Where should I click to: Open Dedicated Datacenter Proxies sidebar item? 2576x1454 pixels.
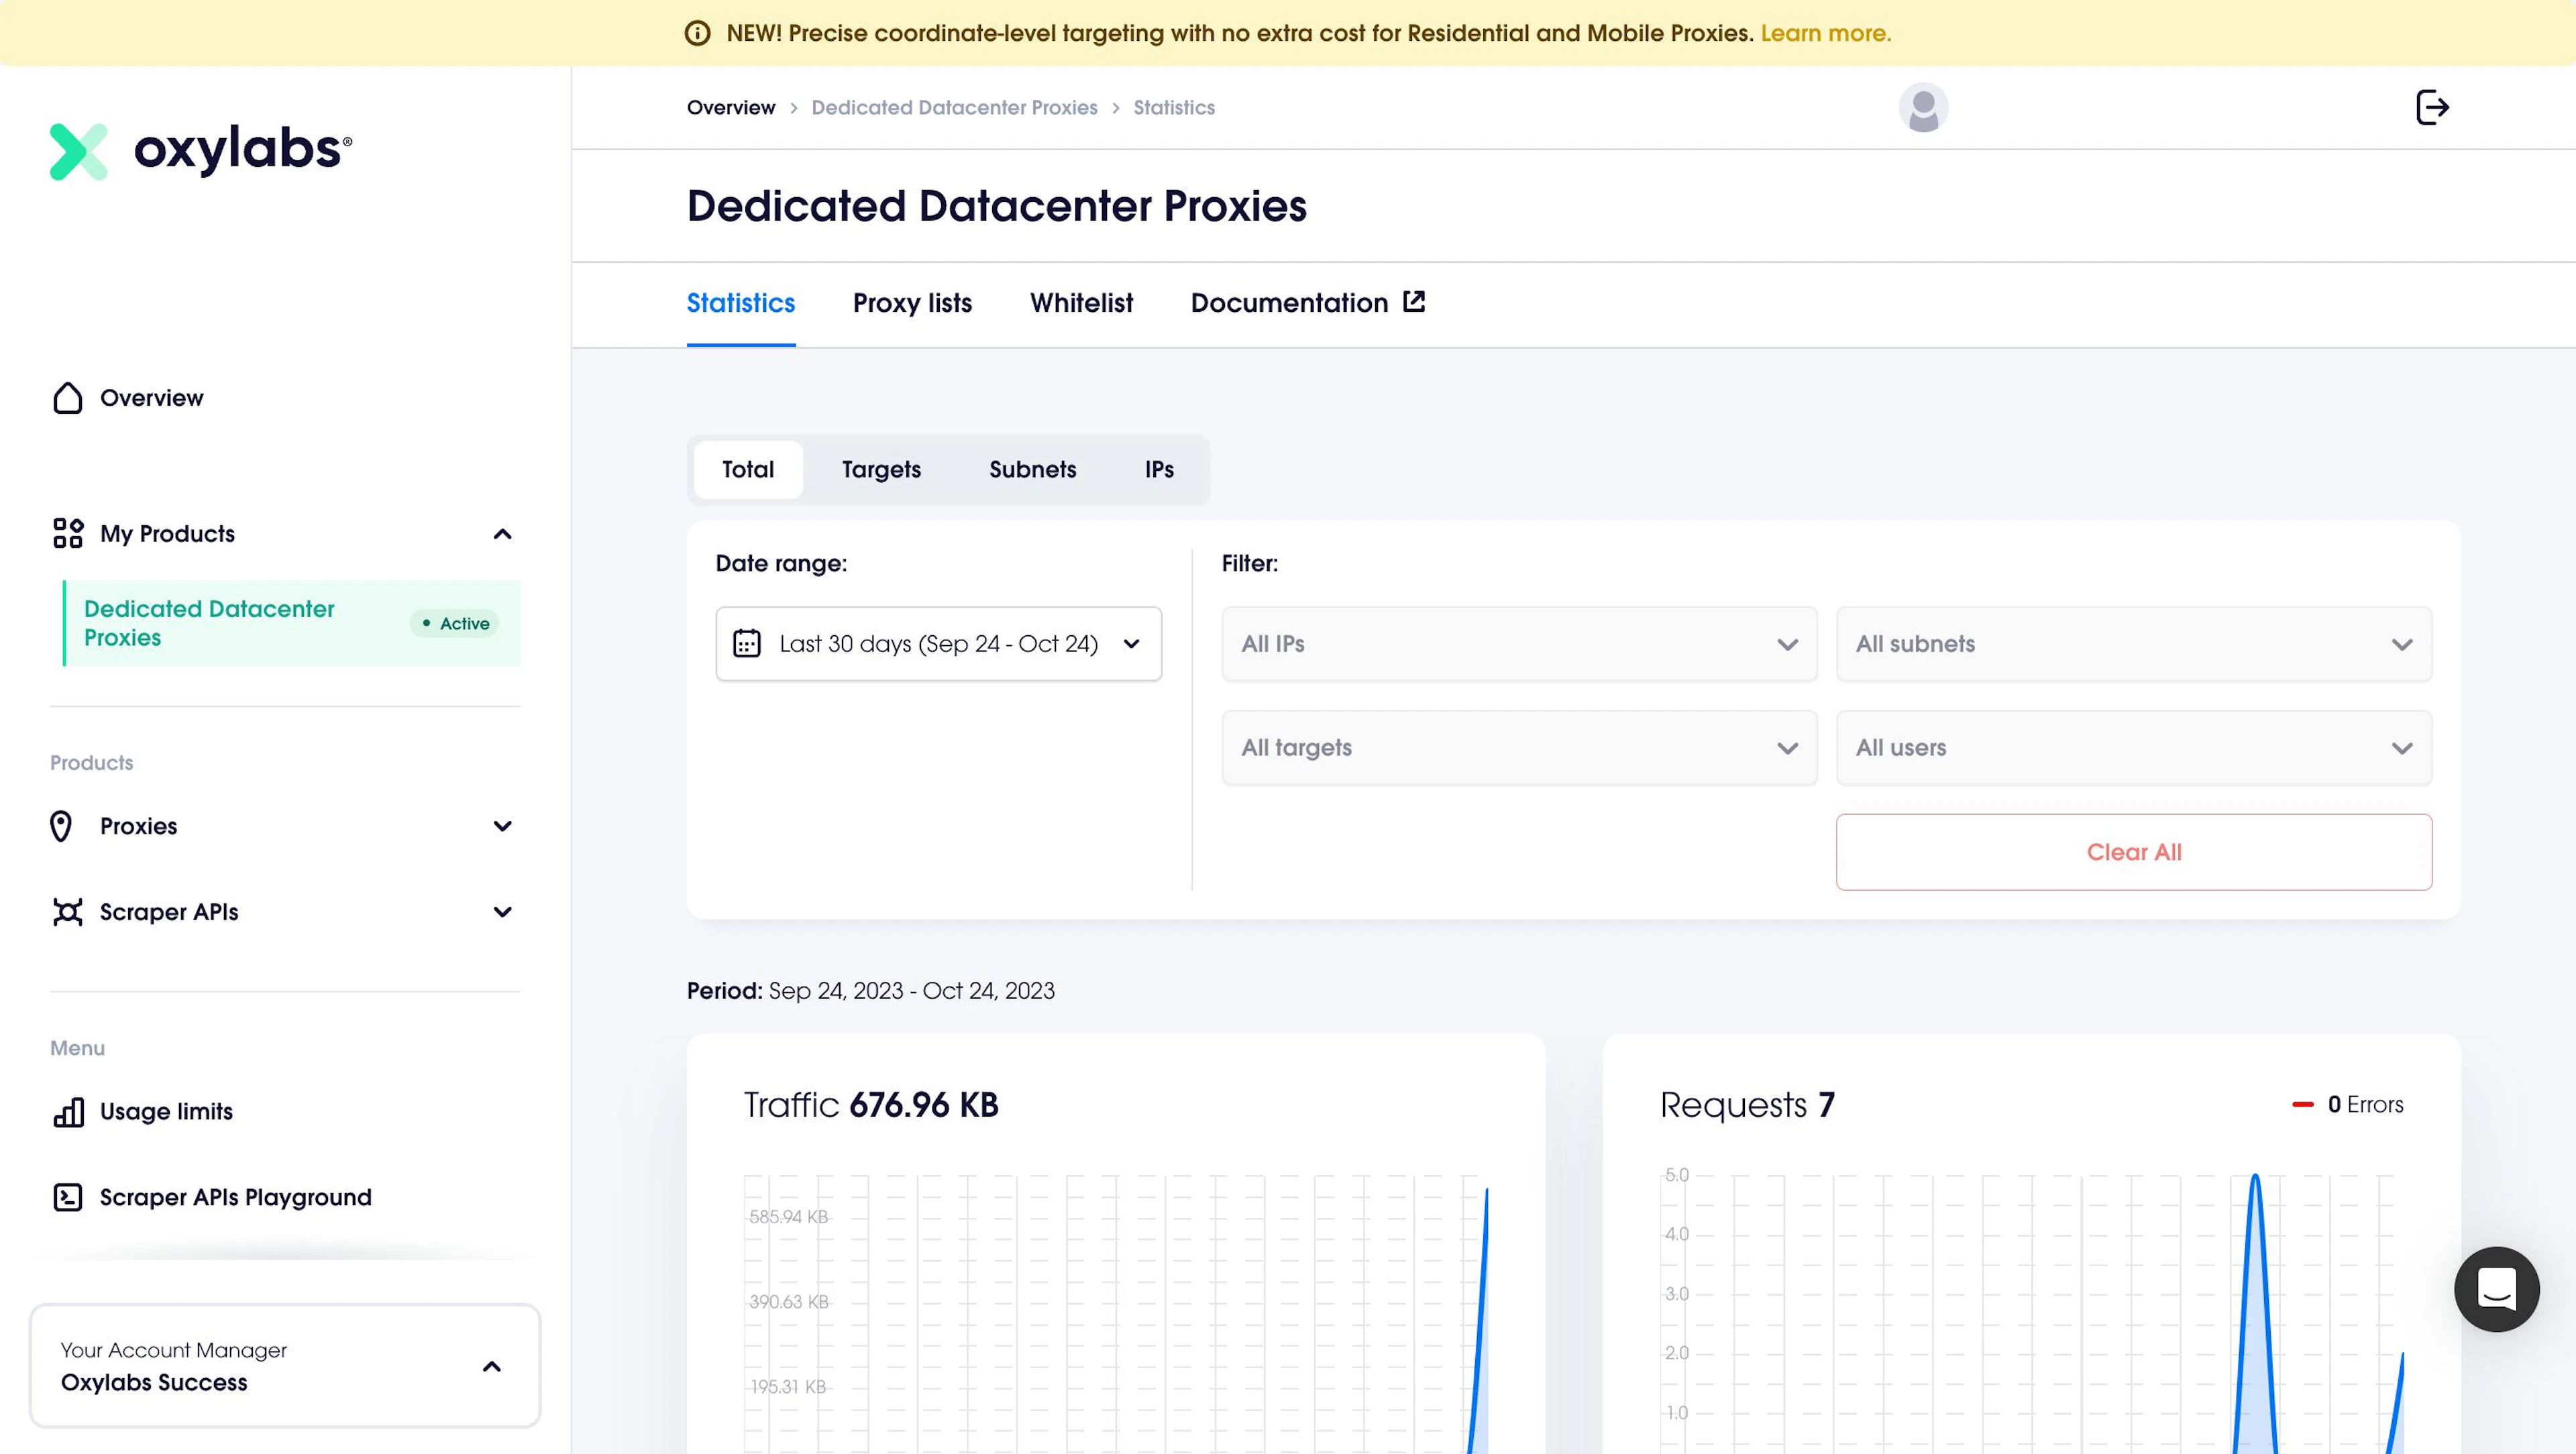[291, 623]
